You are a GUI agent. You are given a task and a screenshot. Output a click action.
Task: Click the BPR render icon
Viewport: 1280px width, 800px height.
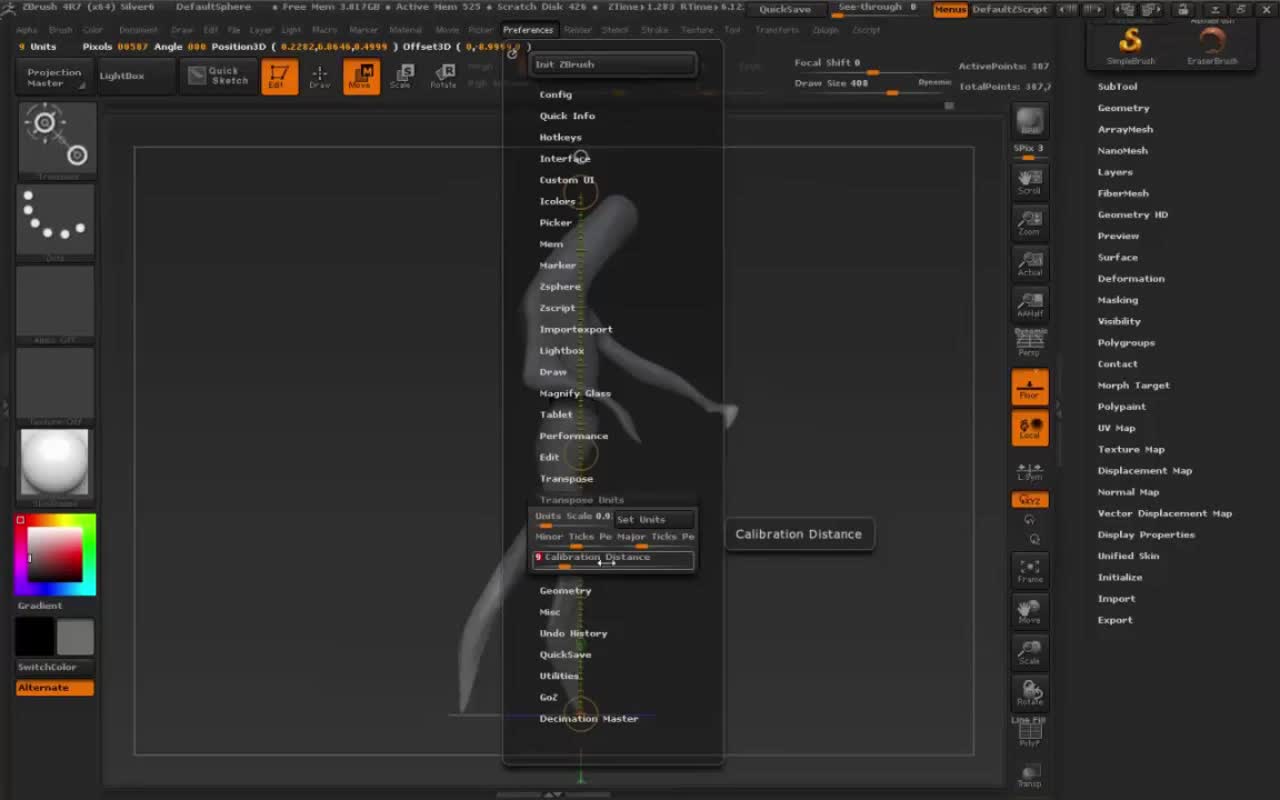coord(1029,121)
